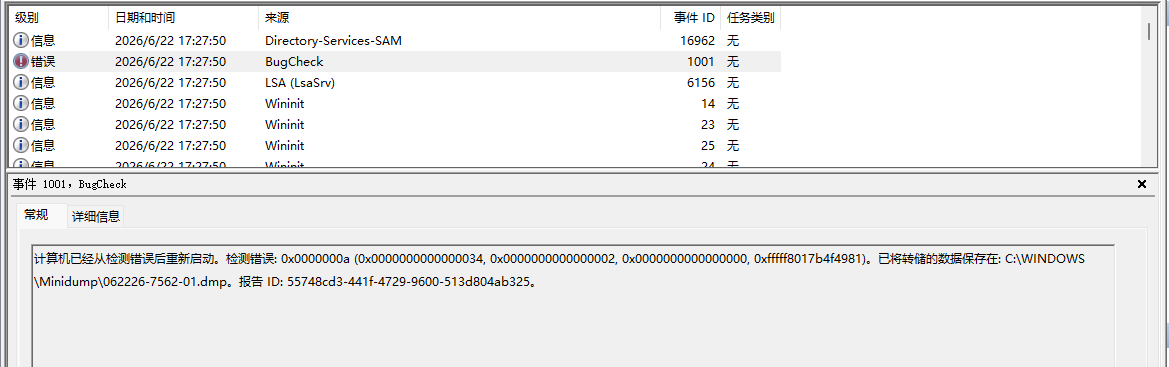Click info icon of Wininit event 25 row

[21, 145]
